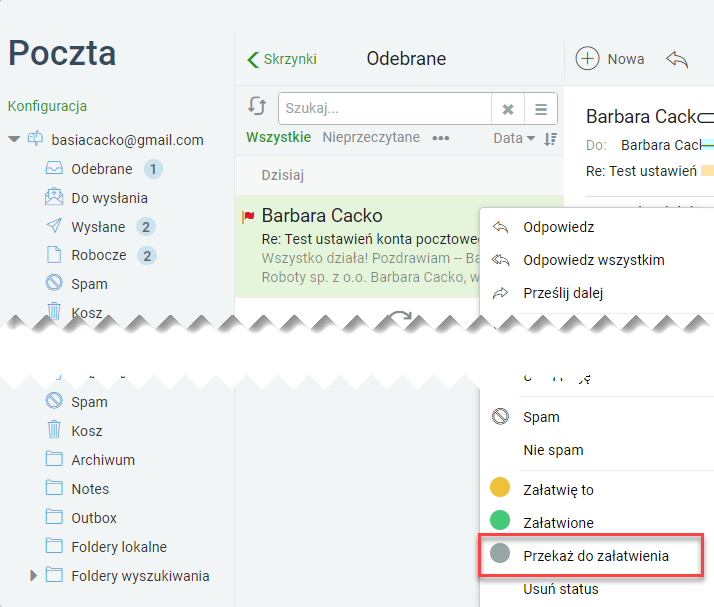This screenshot has height=607, width=714.
Task: Open the Konfiguracja link
Action: click(47, 106)
